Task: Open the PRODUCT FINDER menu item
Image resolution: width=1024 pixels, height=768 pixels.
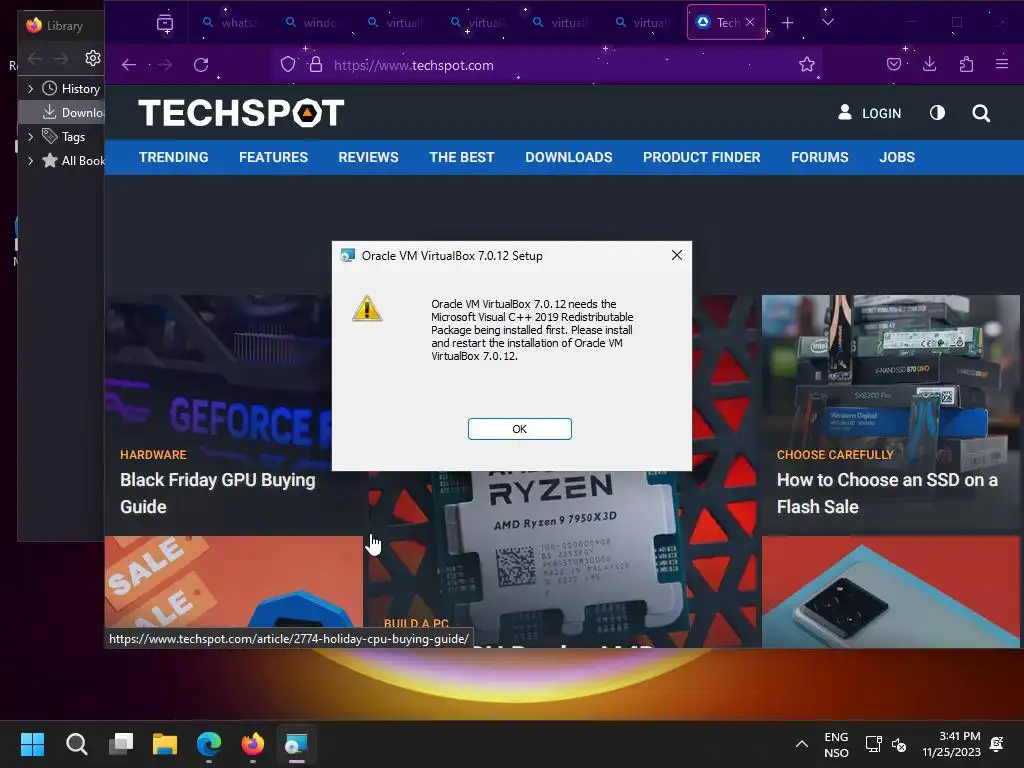Action: coord(701,157)
